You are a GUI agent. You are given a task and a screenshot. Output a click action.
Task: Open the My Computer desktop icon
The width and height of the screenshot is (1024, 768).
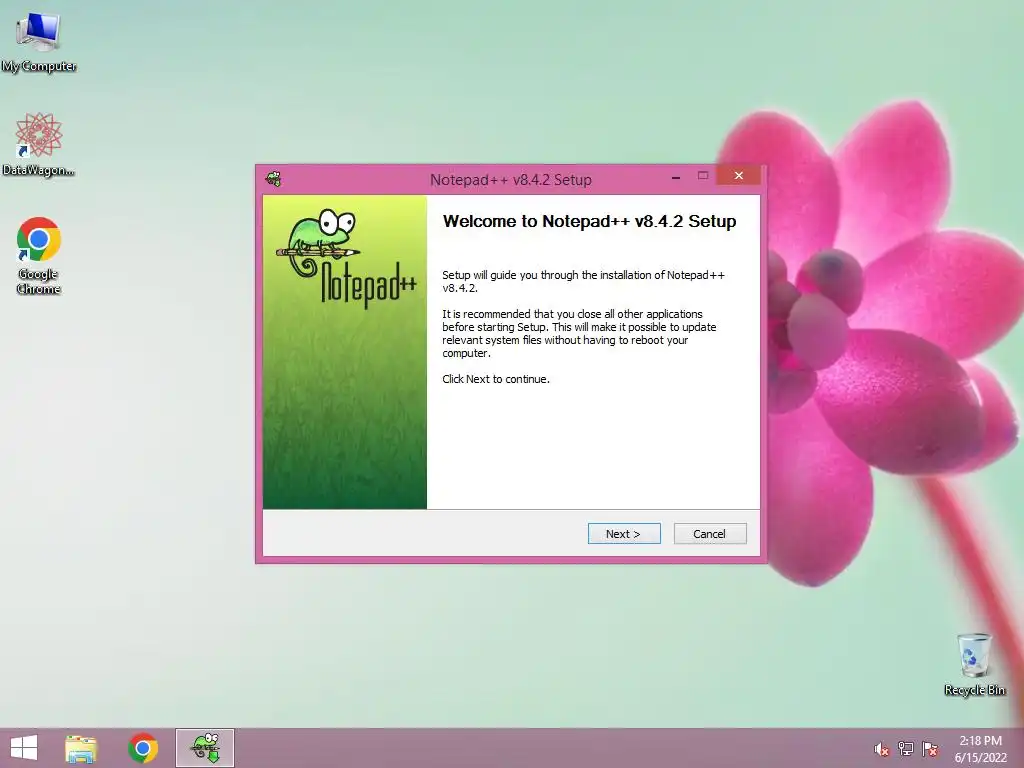[39, 42]
